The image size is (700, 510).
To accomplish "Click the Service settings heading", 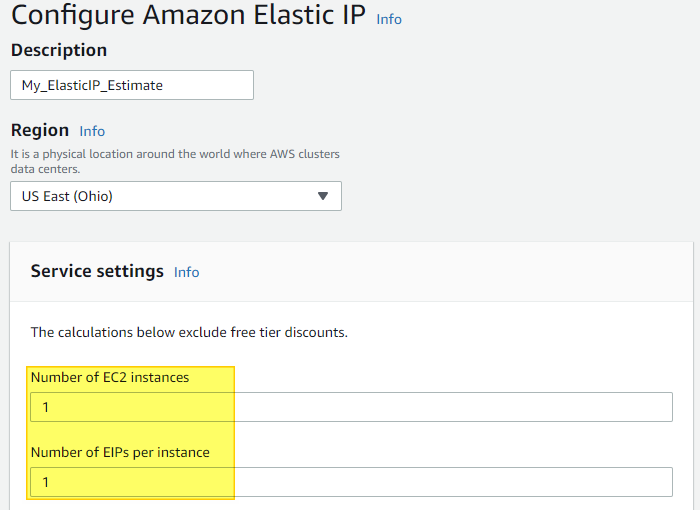I will 97,271.
